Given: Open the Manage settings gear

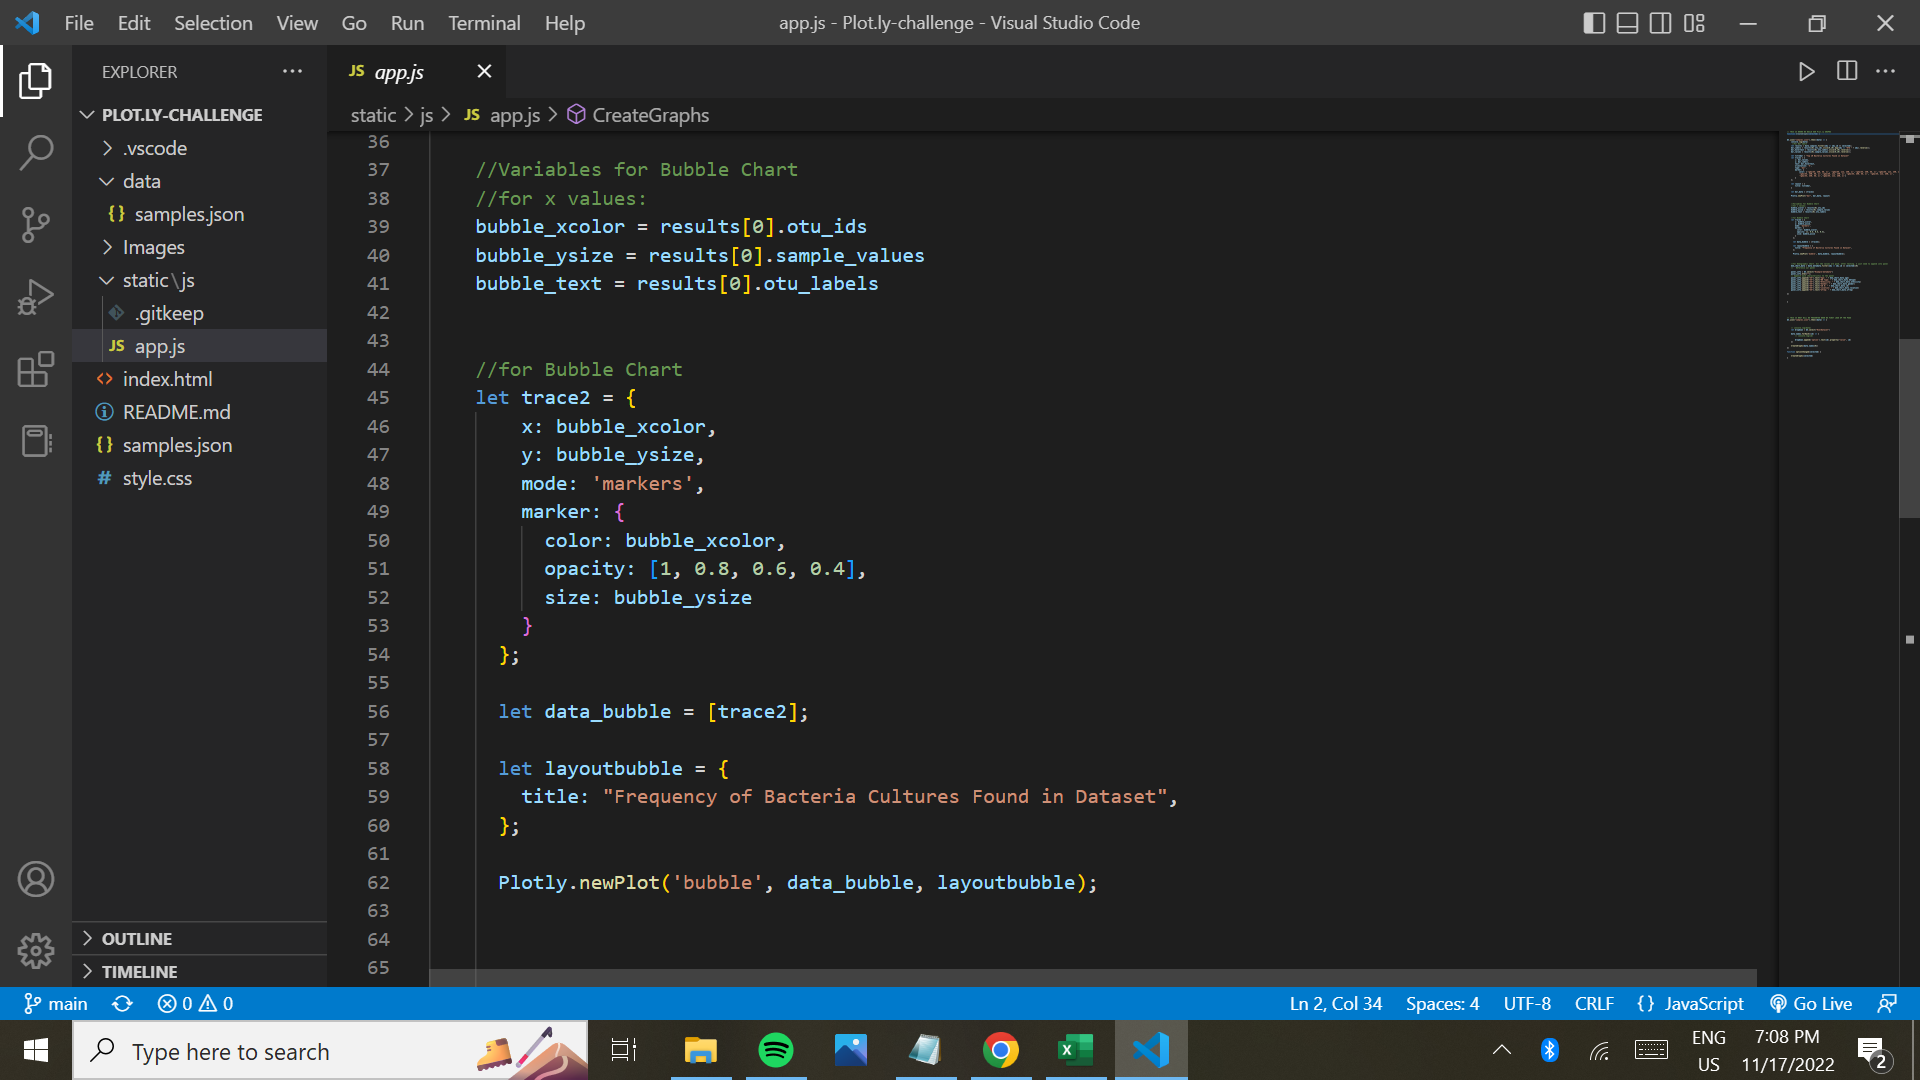Looking at the screenshot, I should [x=36, y=951].
